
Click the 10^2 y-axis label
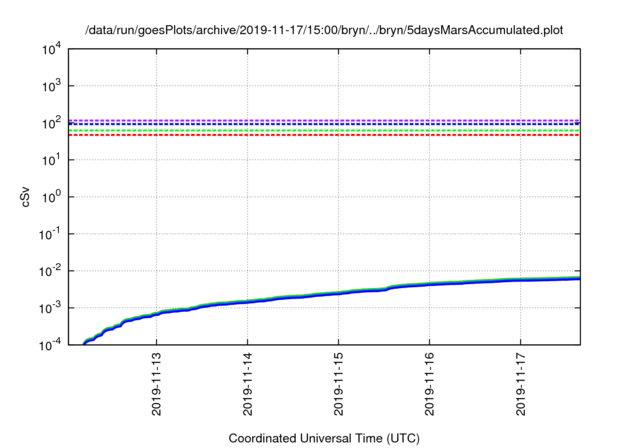[x=52, y=123]
